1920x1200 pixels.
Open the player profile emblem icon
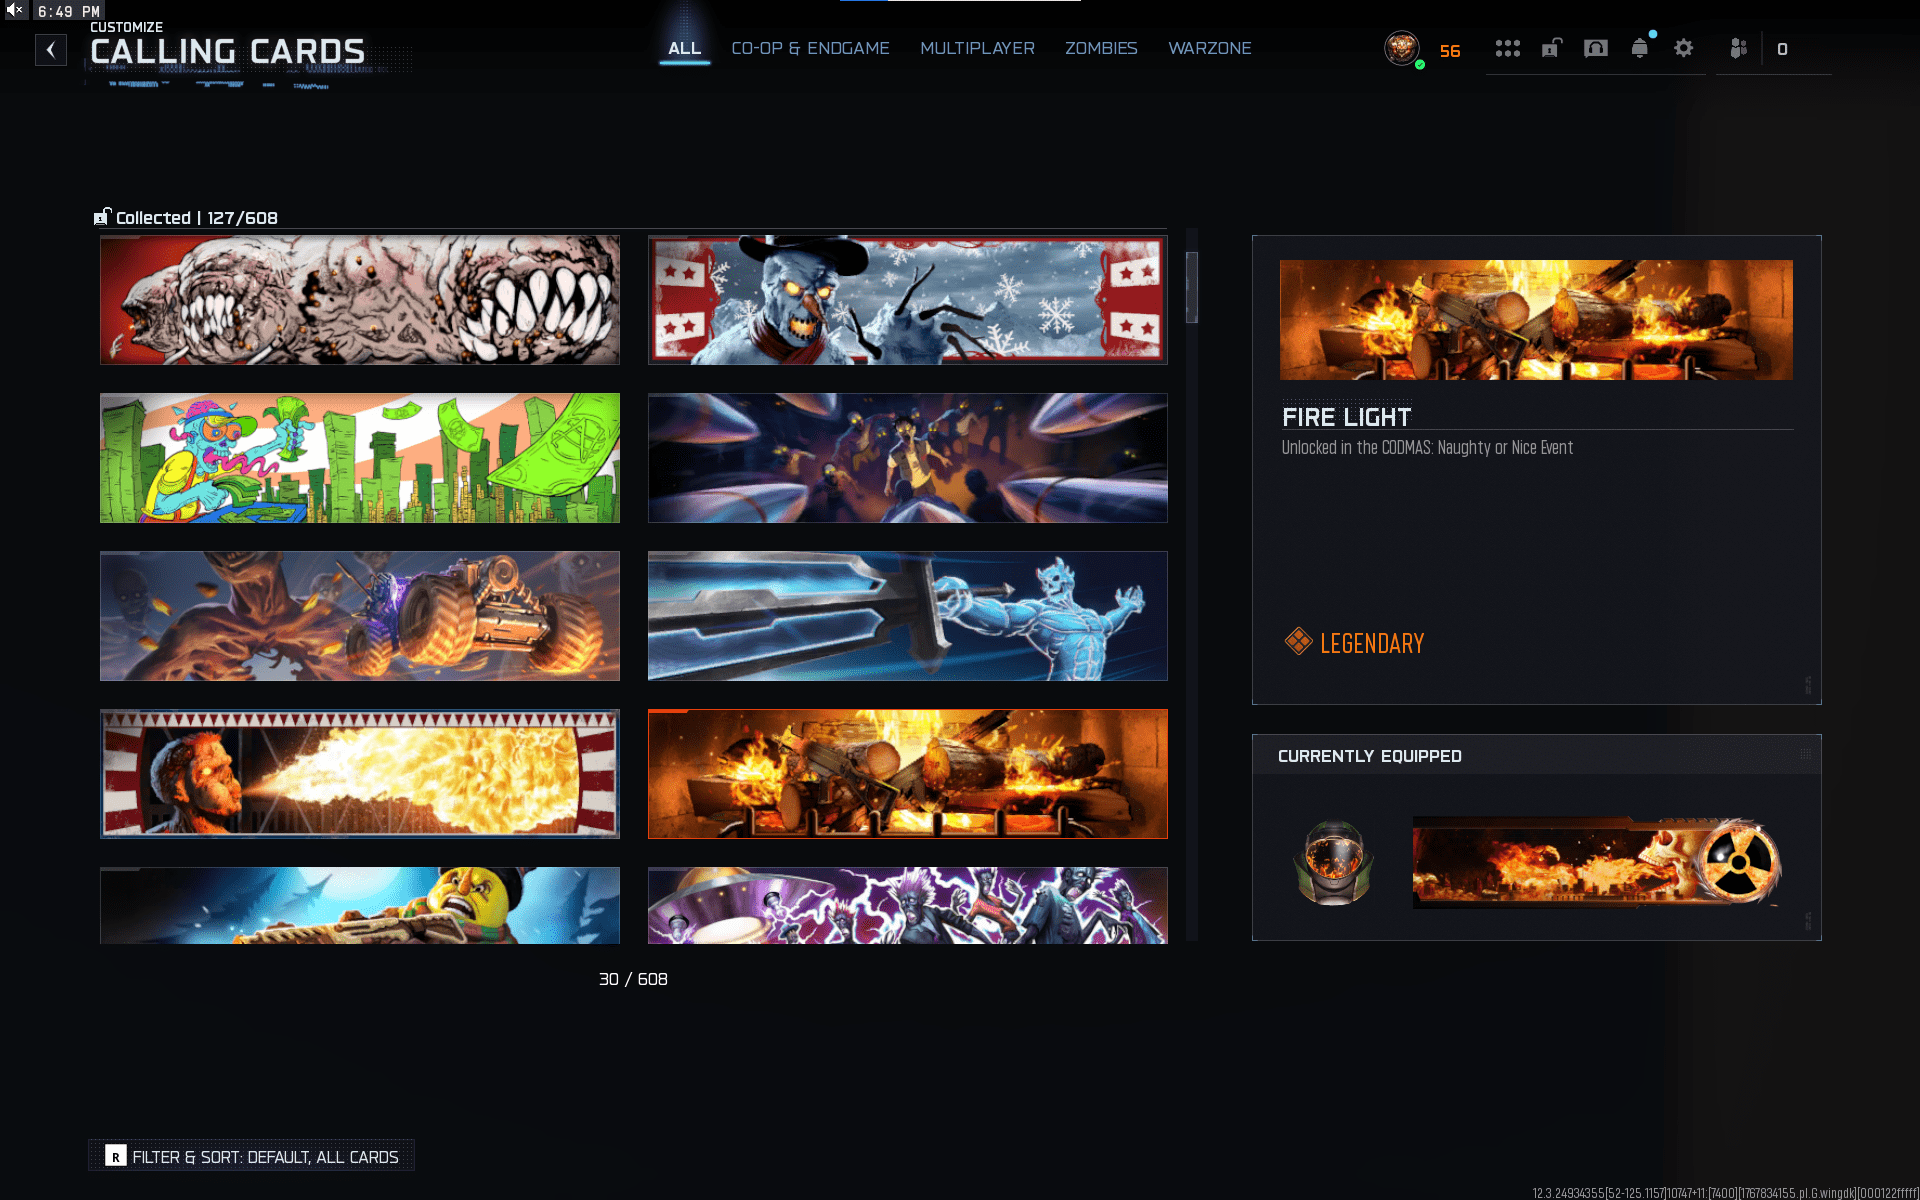[1402, 48]
